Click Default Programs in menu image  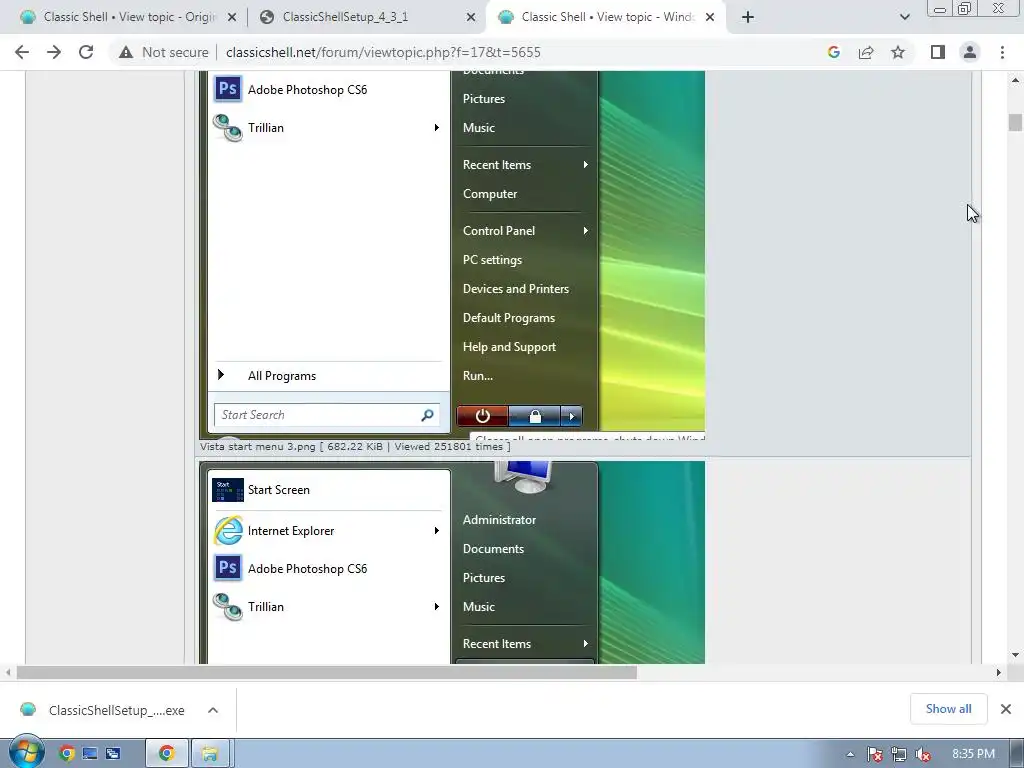tap(509, 317)
